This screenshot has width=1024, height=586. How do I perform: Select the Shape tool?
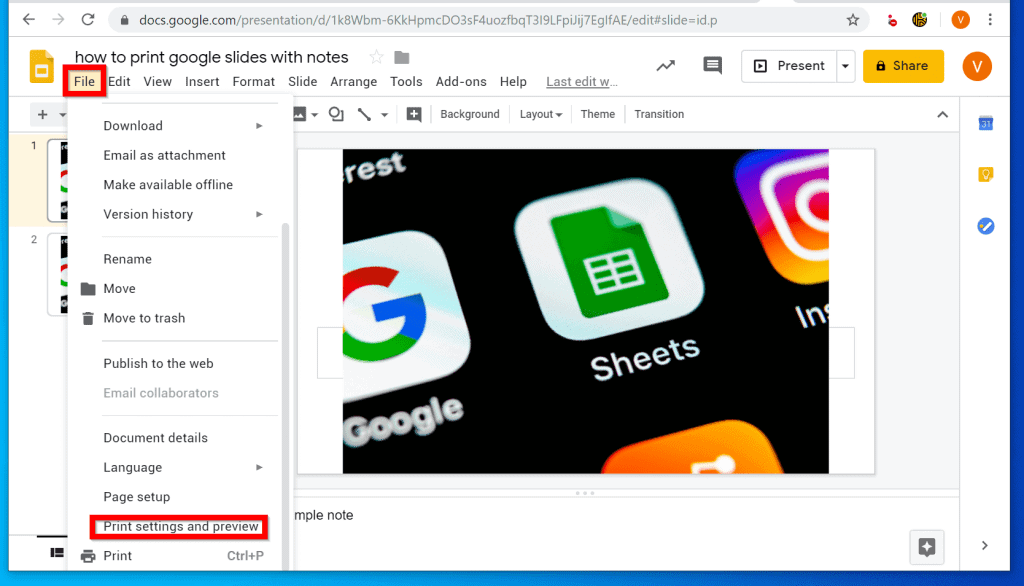[x=335, y=114]
